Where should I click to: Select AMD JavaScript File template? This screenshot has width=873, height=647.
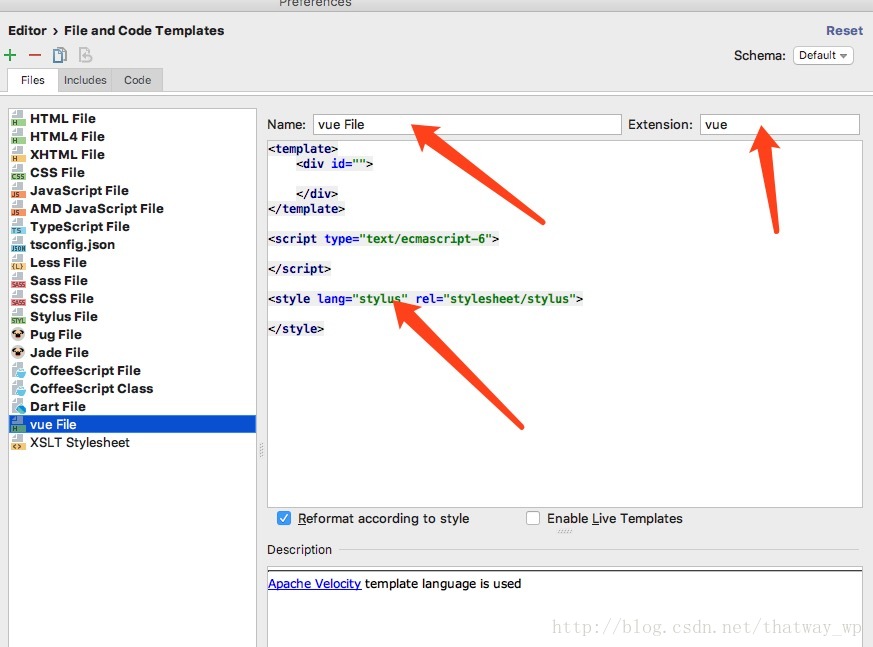point(133,208)
